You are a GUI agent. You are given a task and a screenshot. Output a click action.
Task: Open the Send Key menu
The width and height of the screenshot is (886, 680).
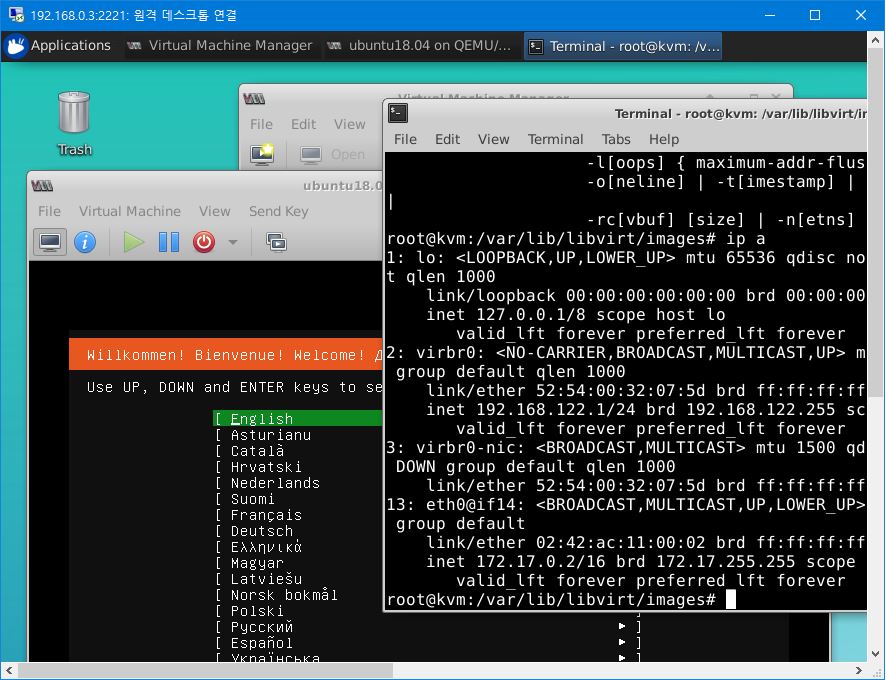pyautogui.click(x=278, y=211)
